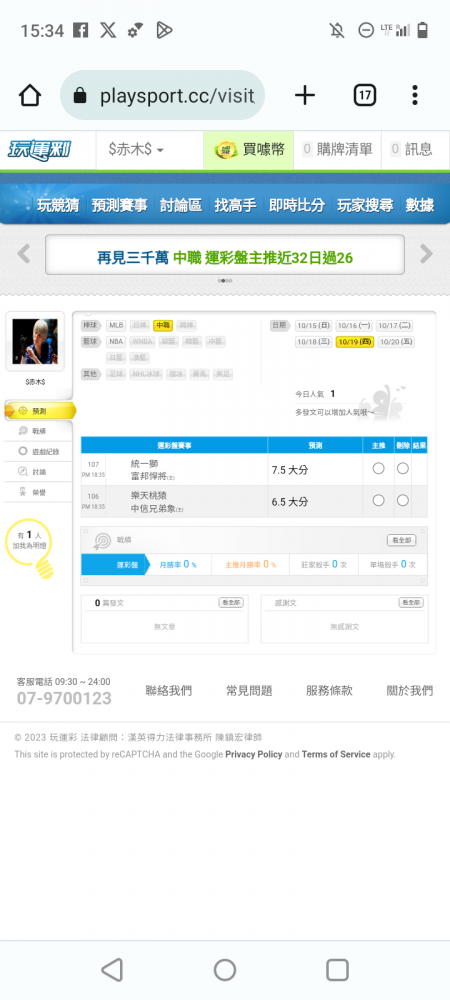The height and width of the screenshot is (1000, 450).
Task: Click the 玩運彩 site logo
Action: click(x=39, y=150)
